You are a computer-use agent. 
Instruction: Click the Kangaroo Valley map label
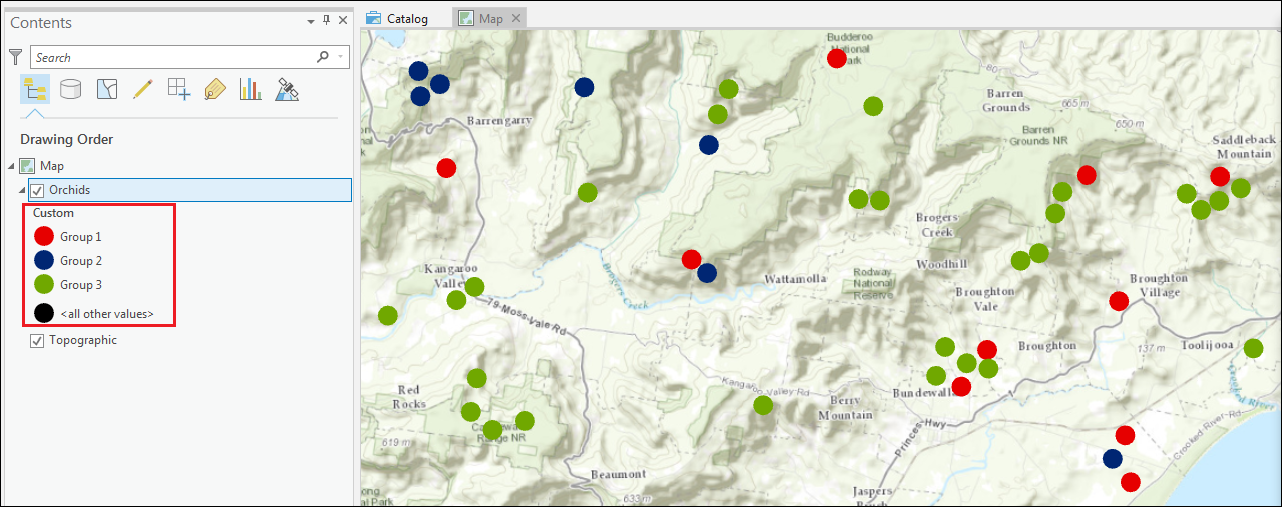451,275
